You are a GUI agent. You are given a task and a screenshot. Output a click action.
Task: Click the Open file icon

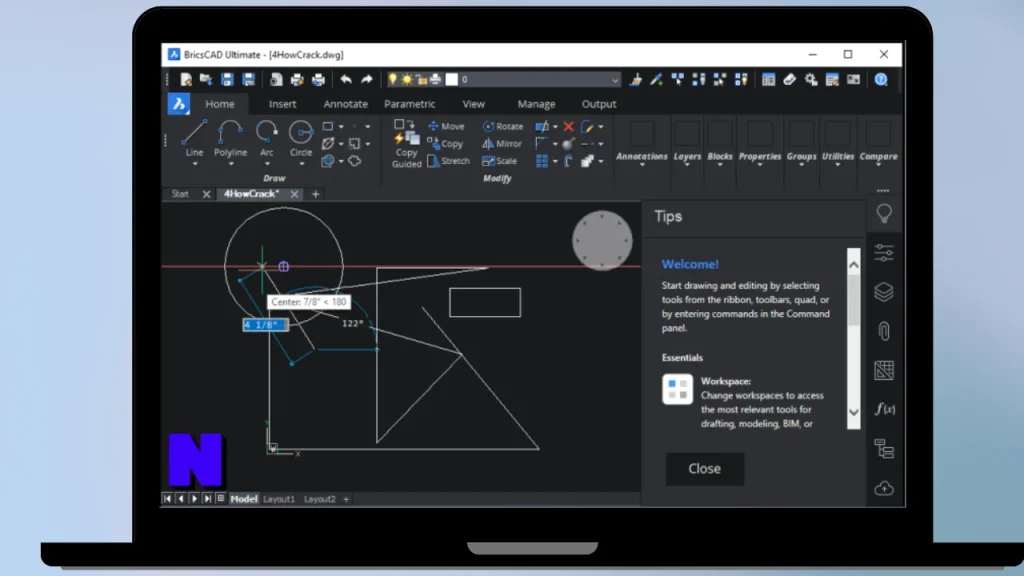[x=206, y=80]
